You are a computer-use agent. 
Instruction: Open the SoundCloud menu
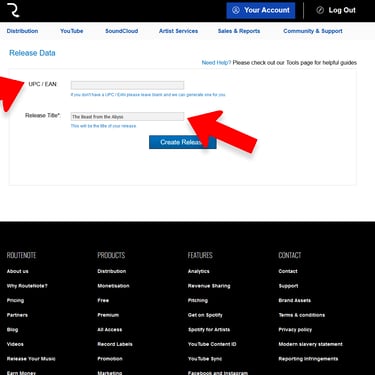coord(122,31)
